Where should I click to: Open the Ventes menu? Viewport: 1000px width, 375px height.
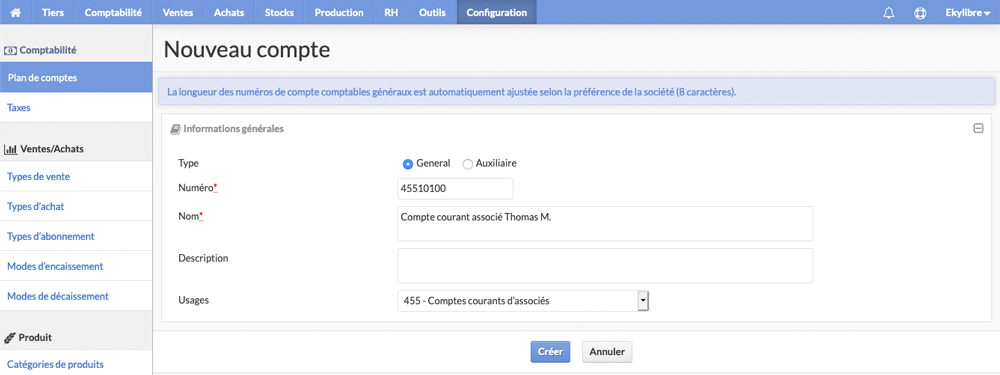[x=178, y=12]
